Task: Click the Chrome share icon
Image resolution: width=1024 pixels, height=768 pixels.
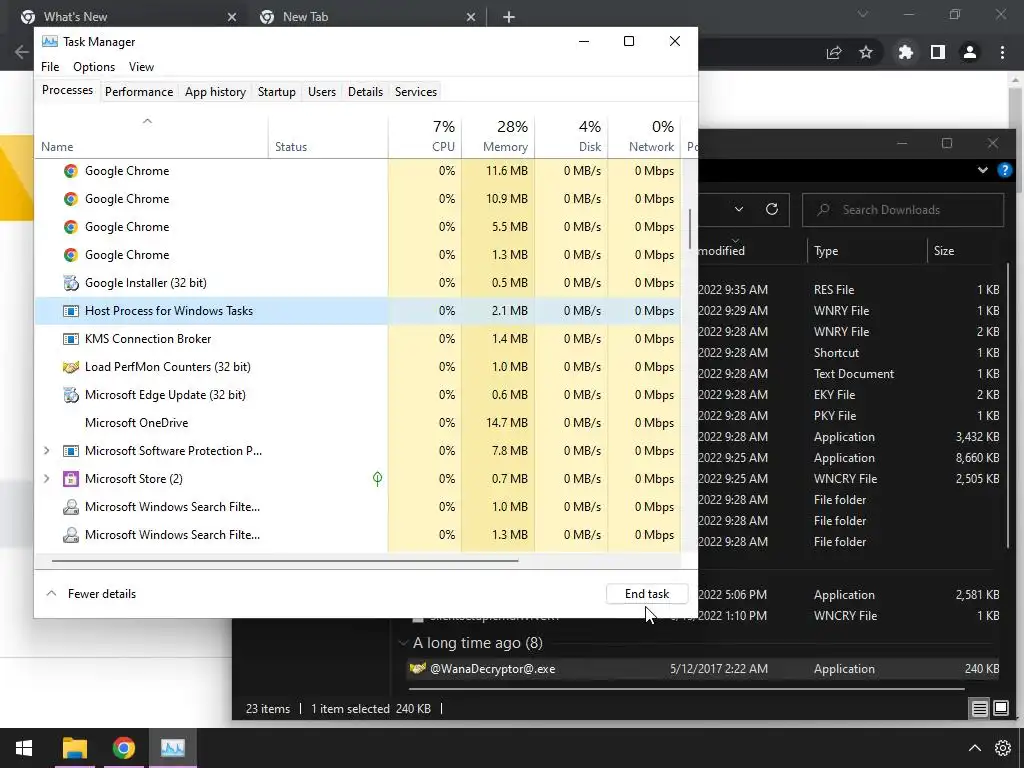Action: tap(834, 52)
